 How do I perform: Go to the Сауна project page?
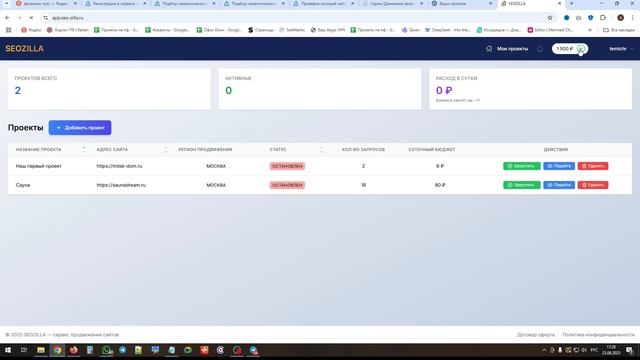[x=559, y=185]
